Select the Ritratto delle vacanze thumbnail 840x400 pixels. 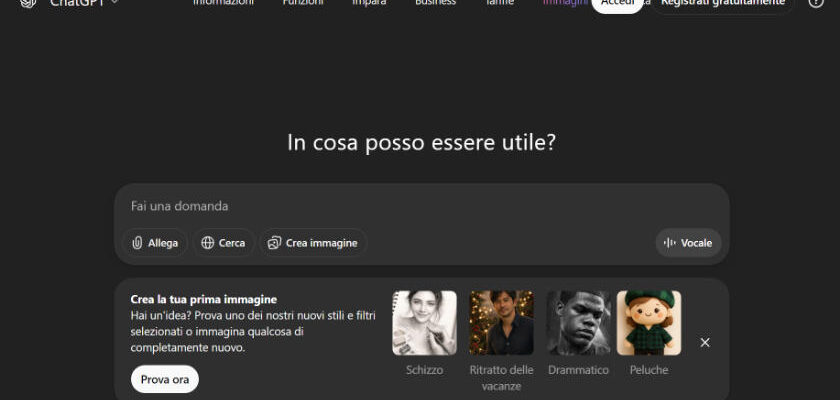pos(501,323)
